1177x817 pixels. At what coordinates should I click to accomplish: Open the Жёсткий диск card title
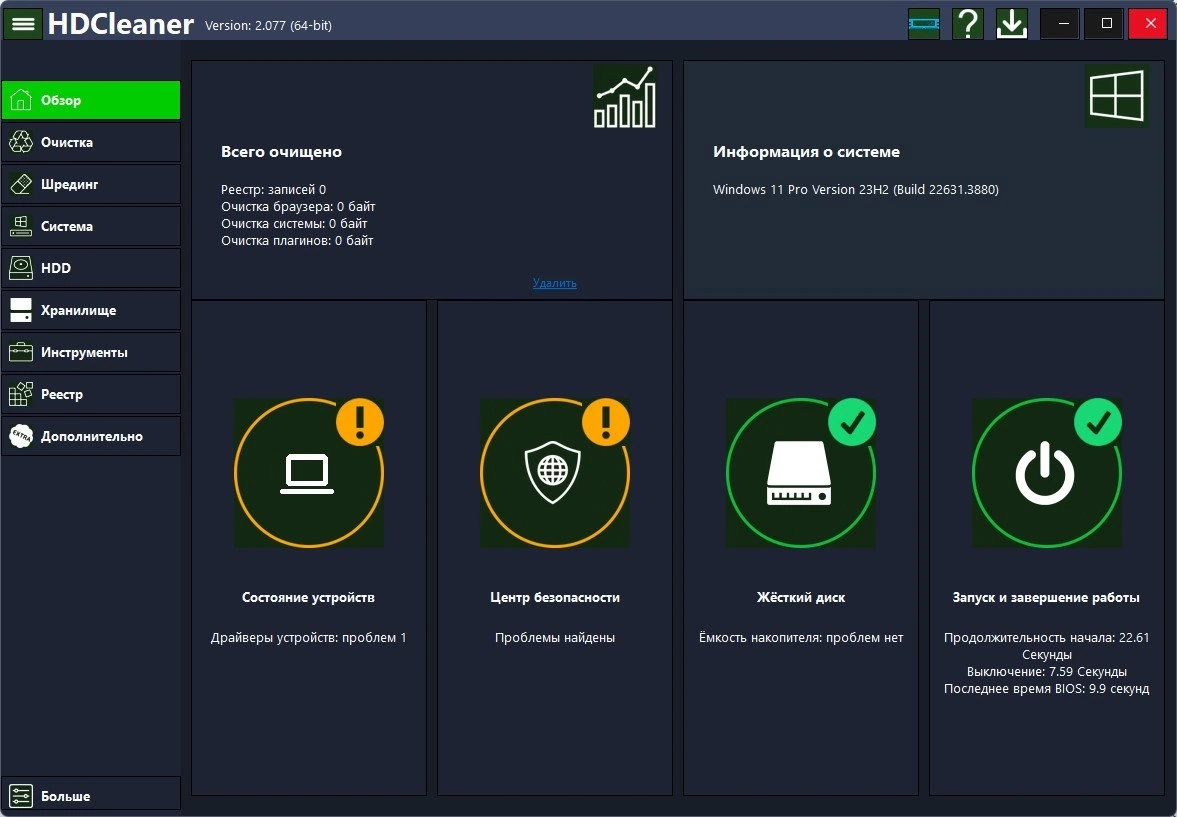click(x=800, y=598)
